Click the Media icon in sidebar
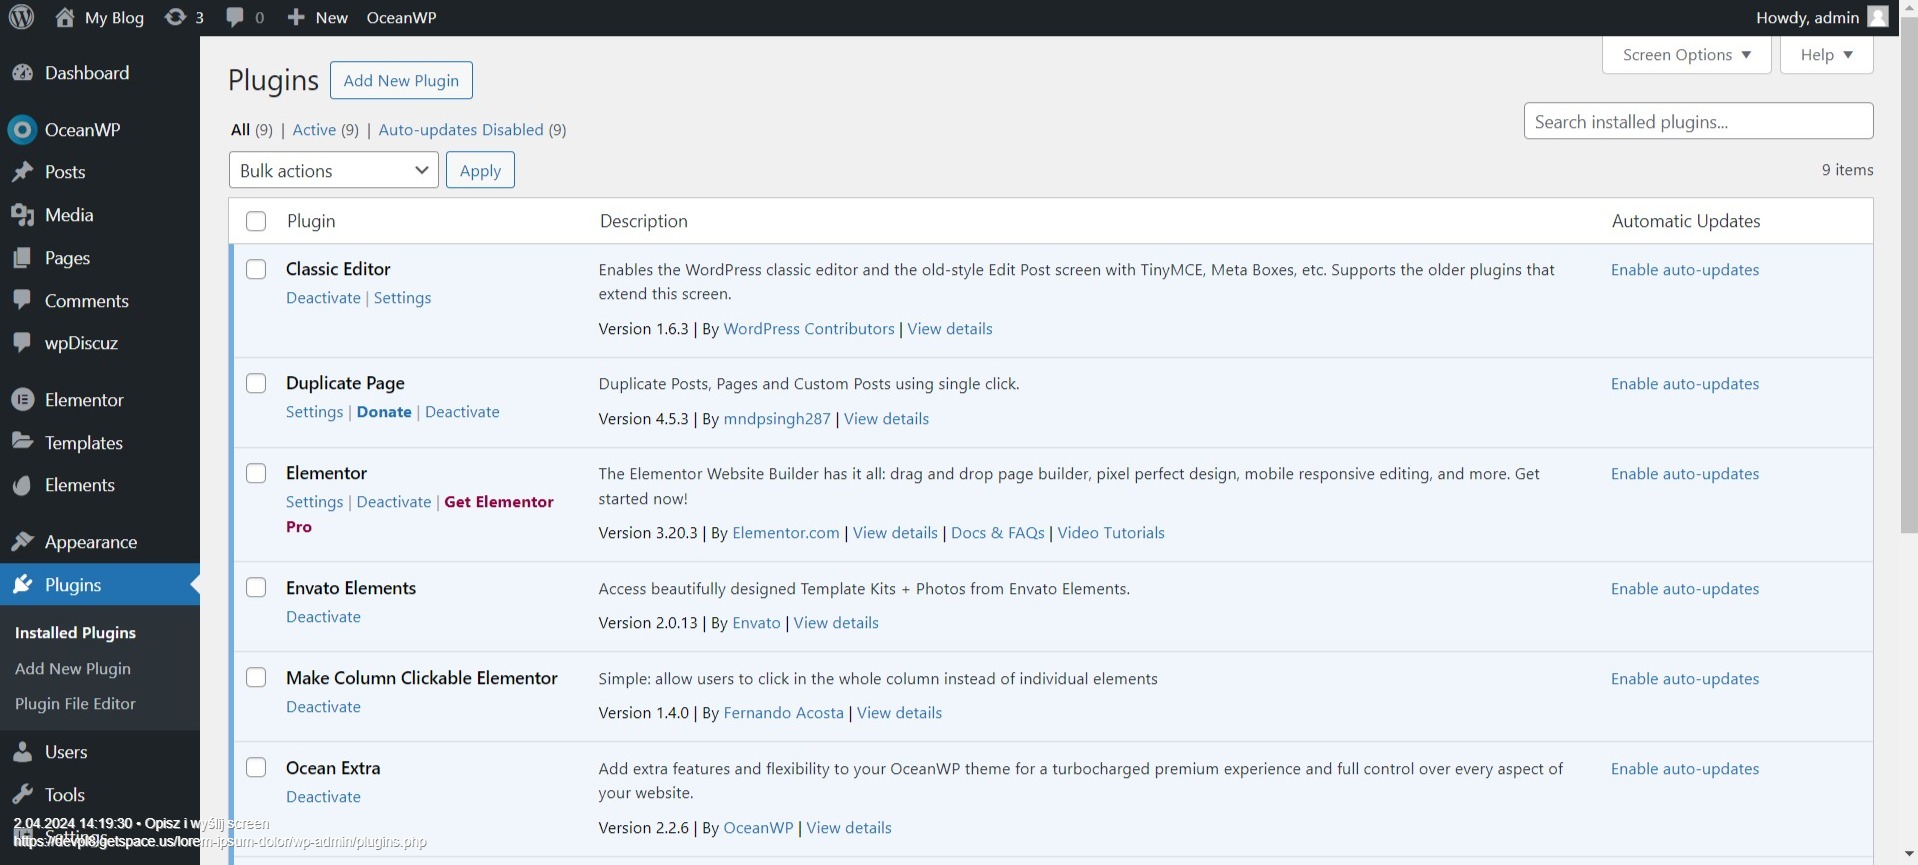Screen dimensions: 1918x865 (x=22, y=215)
